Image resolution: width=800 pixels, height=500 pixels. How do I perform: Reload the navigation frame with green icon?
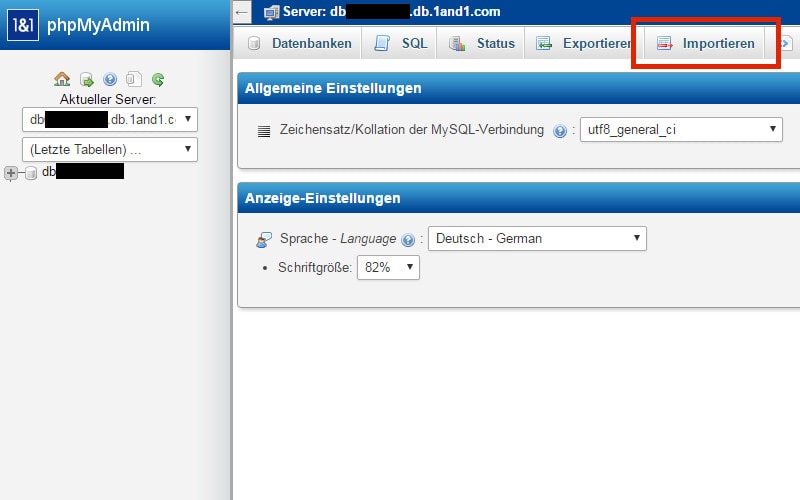[158, 79]
